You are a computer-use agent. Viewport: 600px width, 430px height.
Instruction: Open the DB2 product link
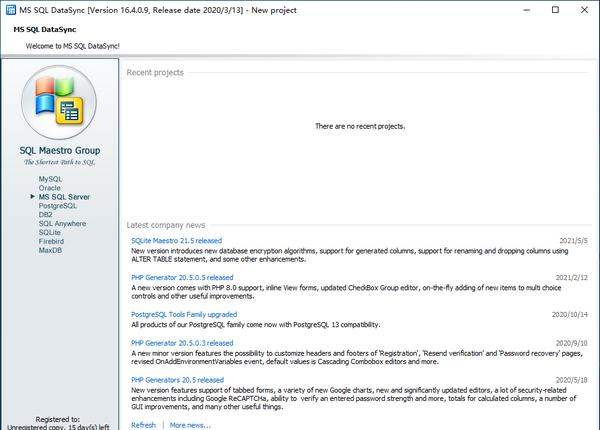[x=45, y=215]
